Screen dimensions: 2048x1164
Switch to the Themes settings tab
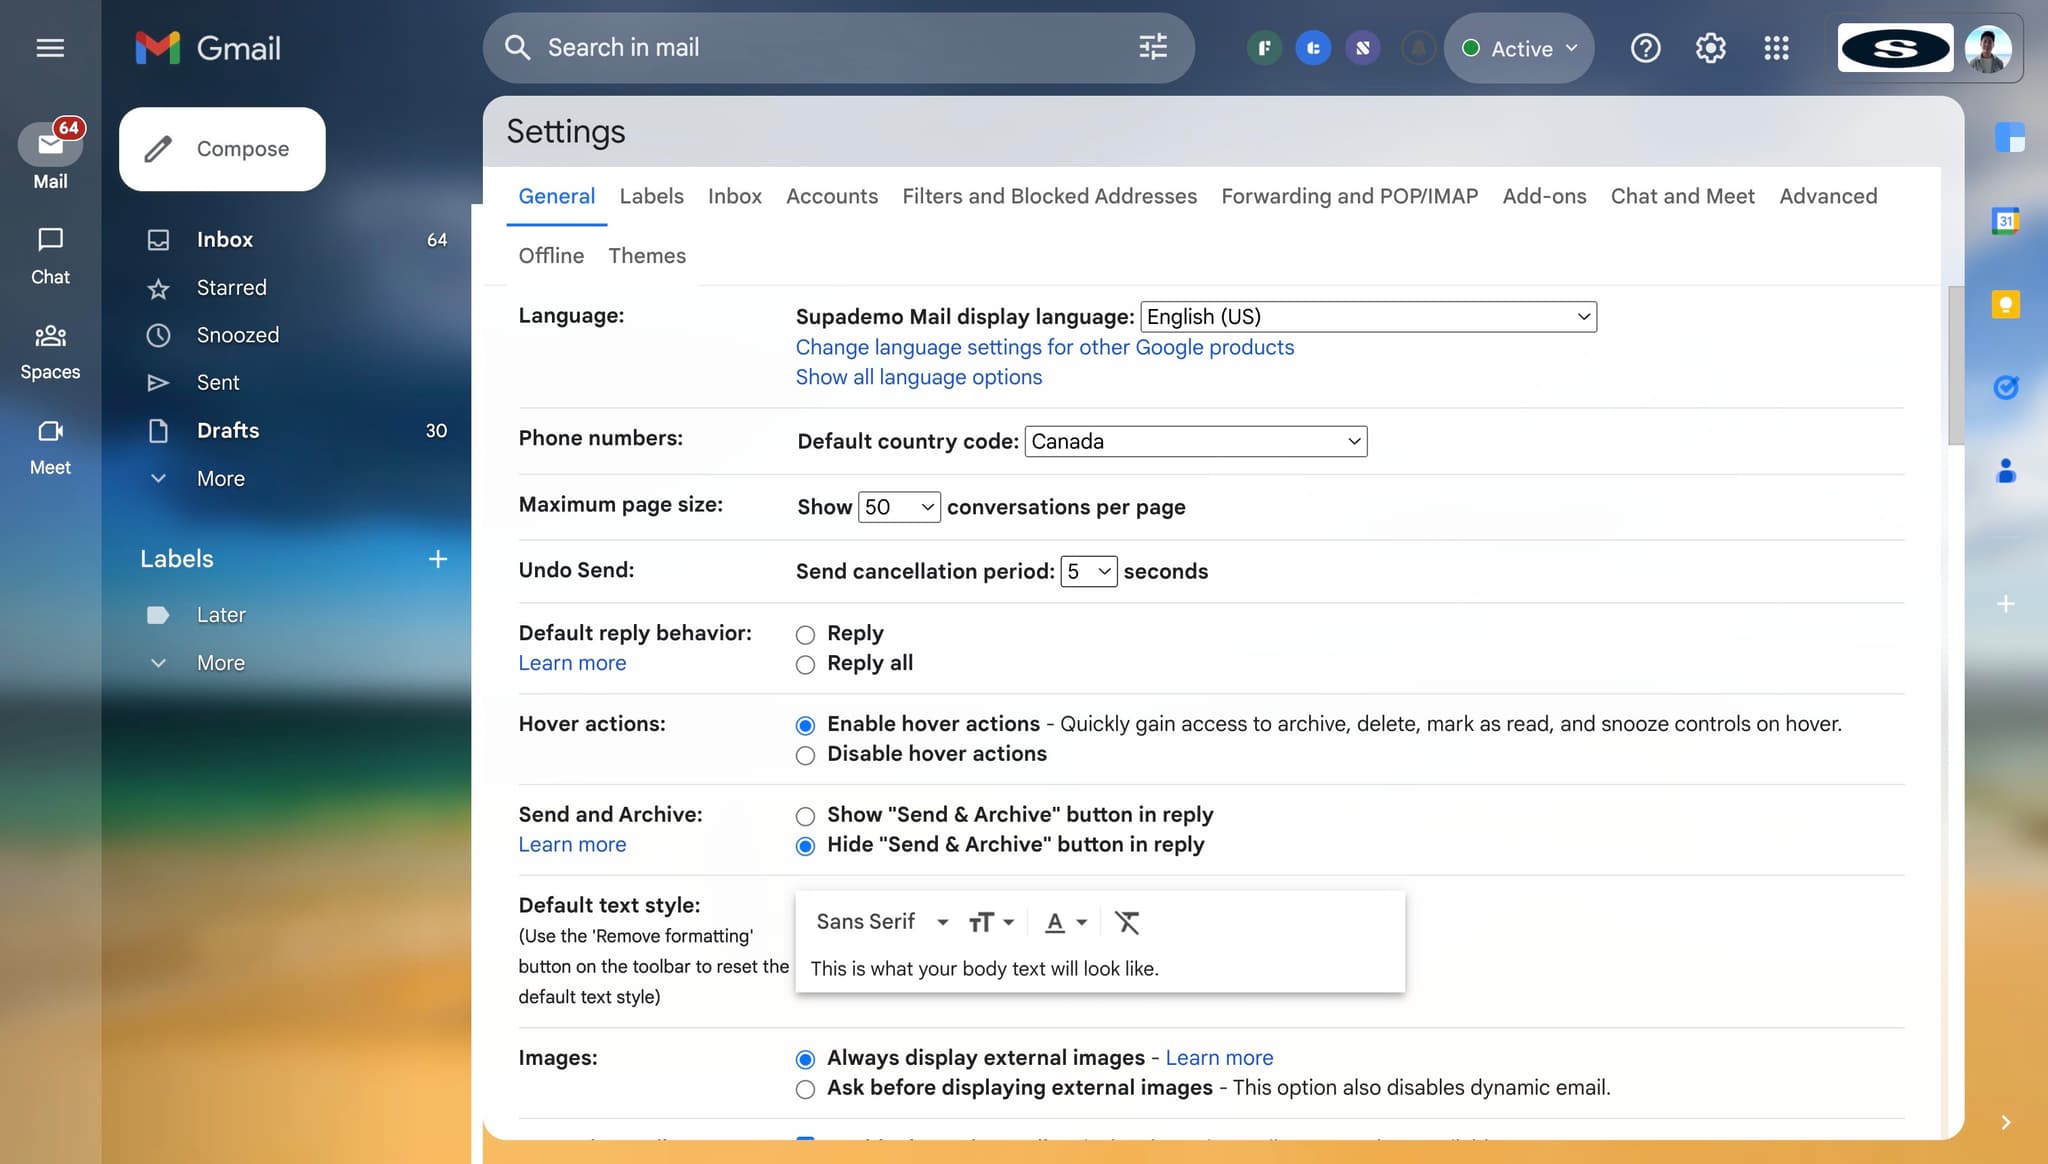pos(646,255)
